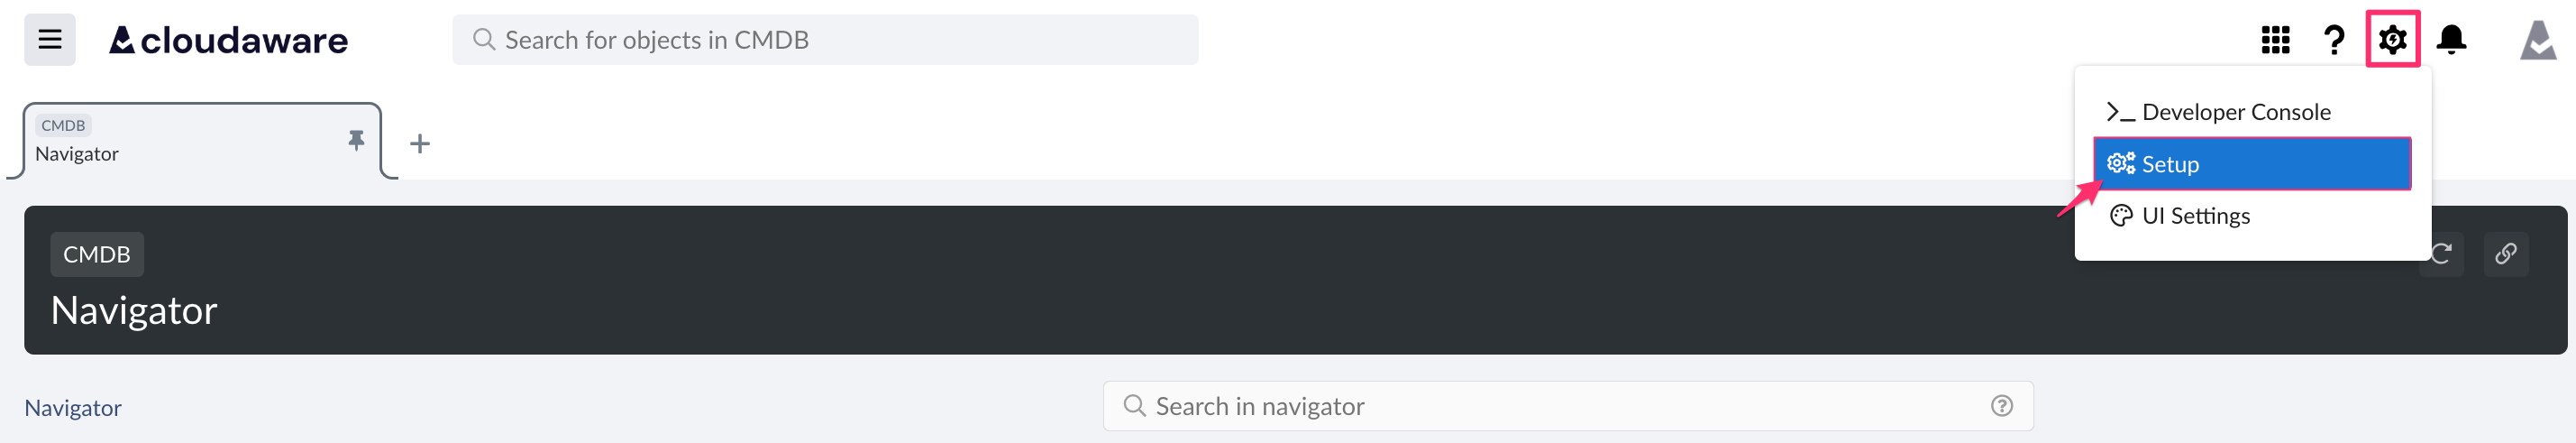
Task: Open the notifications bell
Action: (x=2451, y=40)
